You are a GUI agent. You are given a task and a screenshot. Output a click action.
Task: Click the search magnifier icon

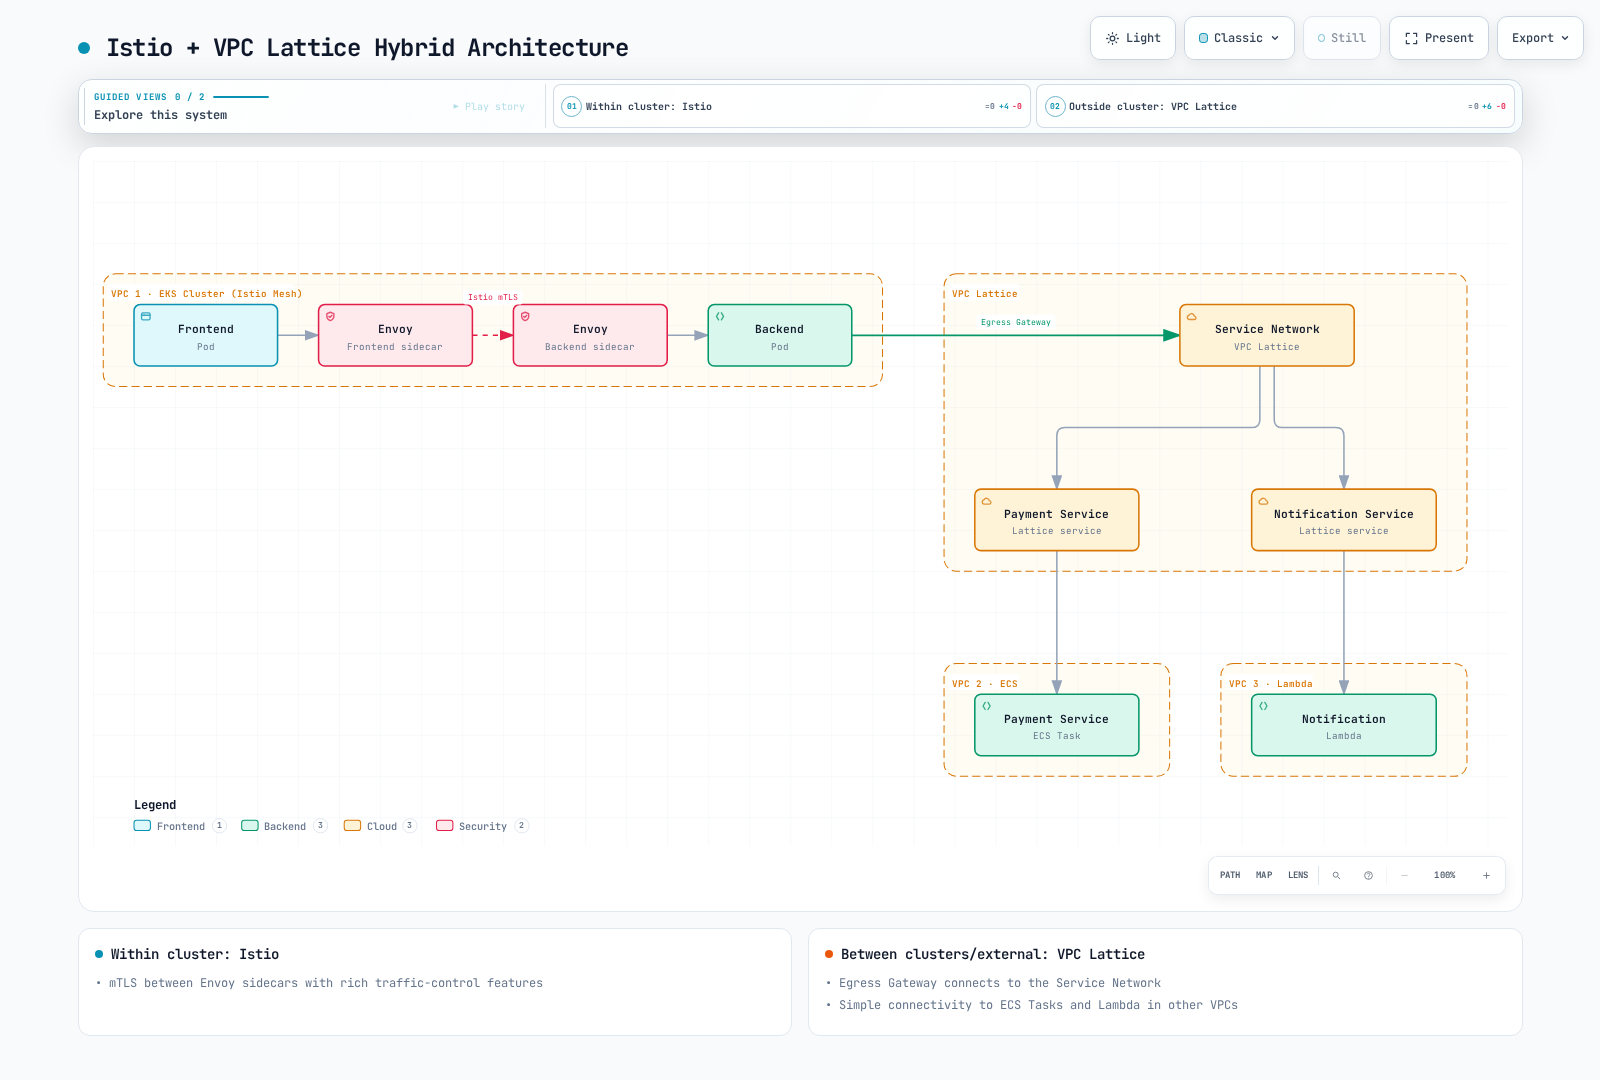point(1336,875)
